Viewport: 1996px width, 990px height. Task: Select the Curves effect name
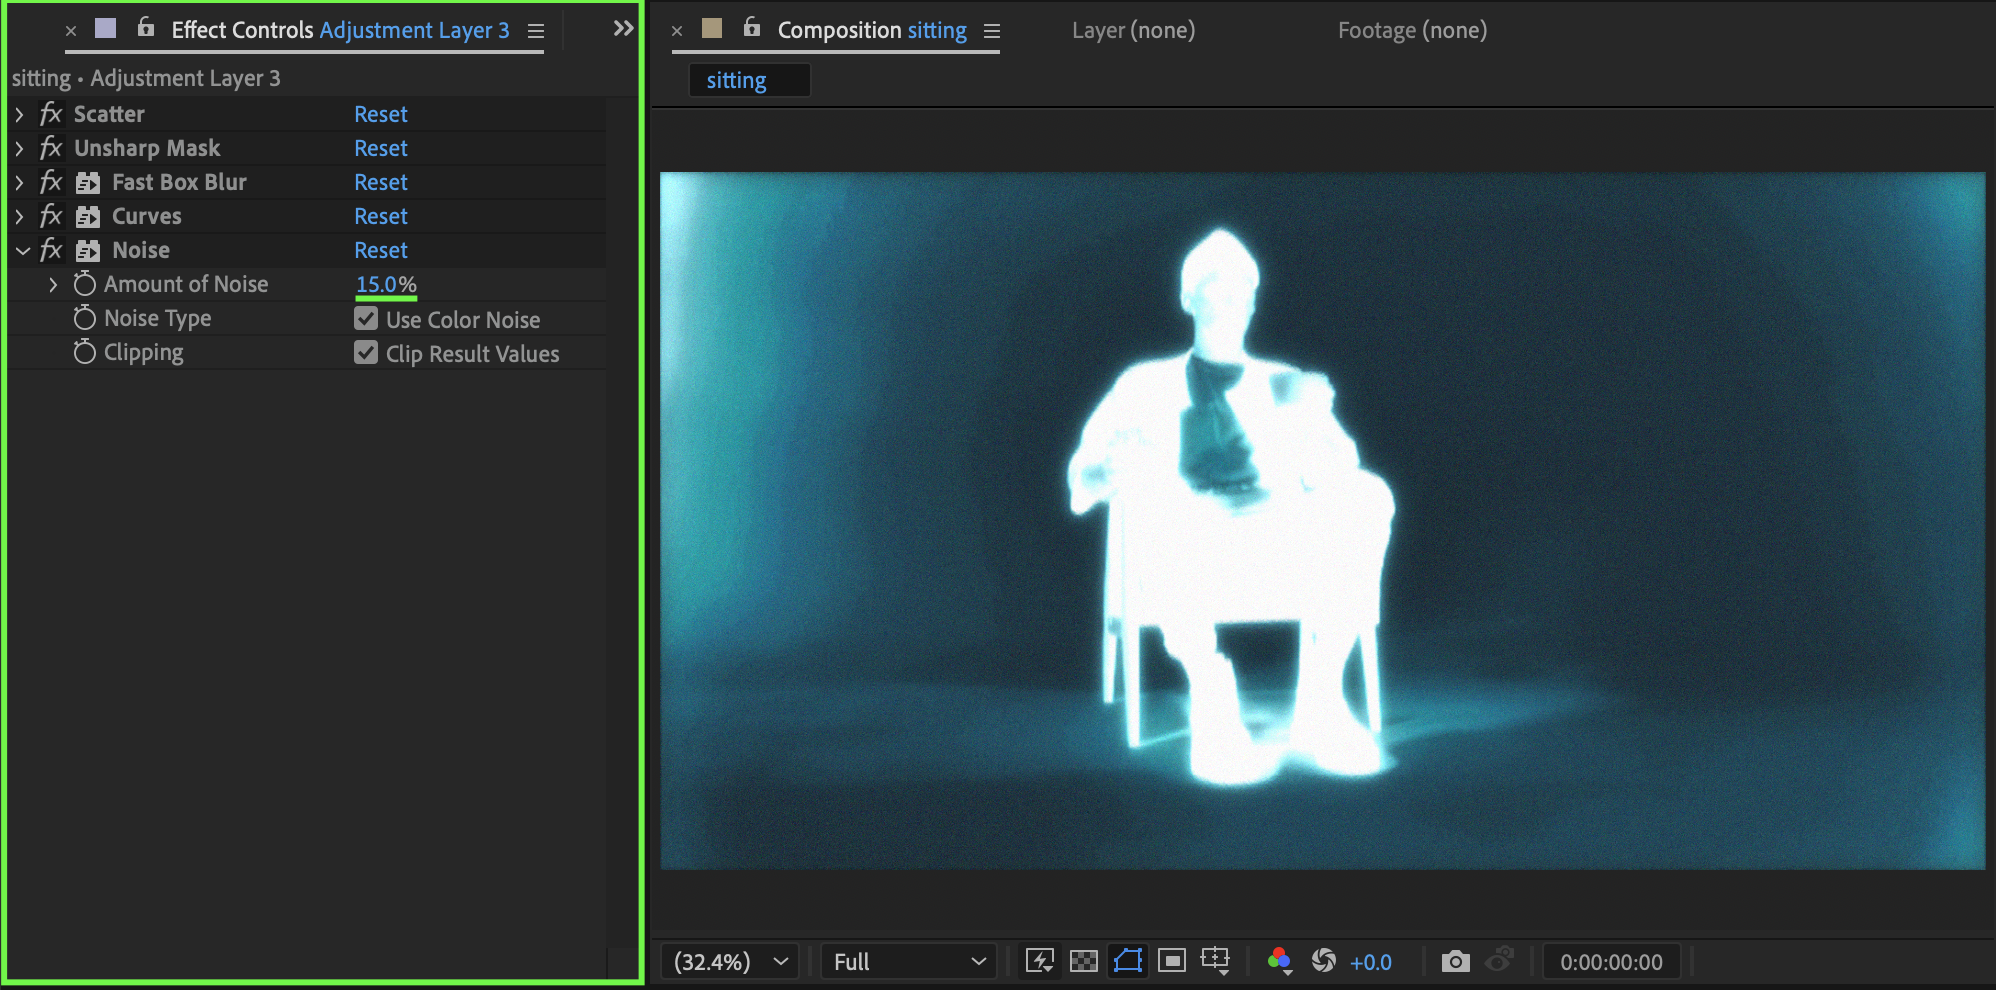click(147, 216)
